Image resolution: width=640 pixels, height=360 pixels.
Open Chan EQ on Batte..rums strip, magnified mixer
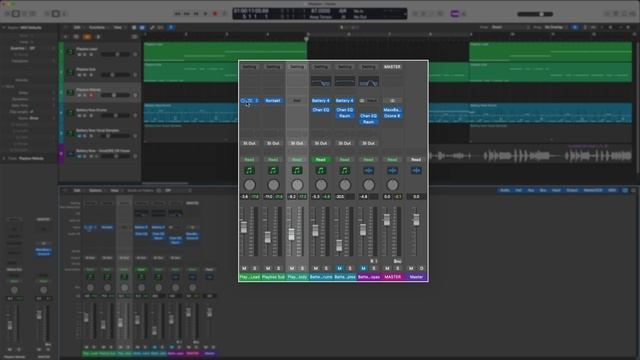tap(321, 110)
